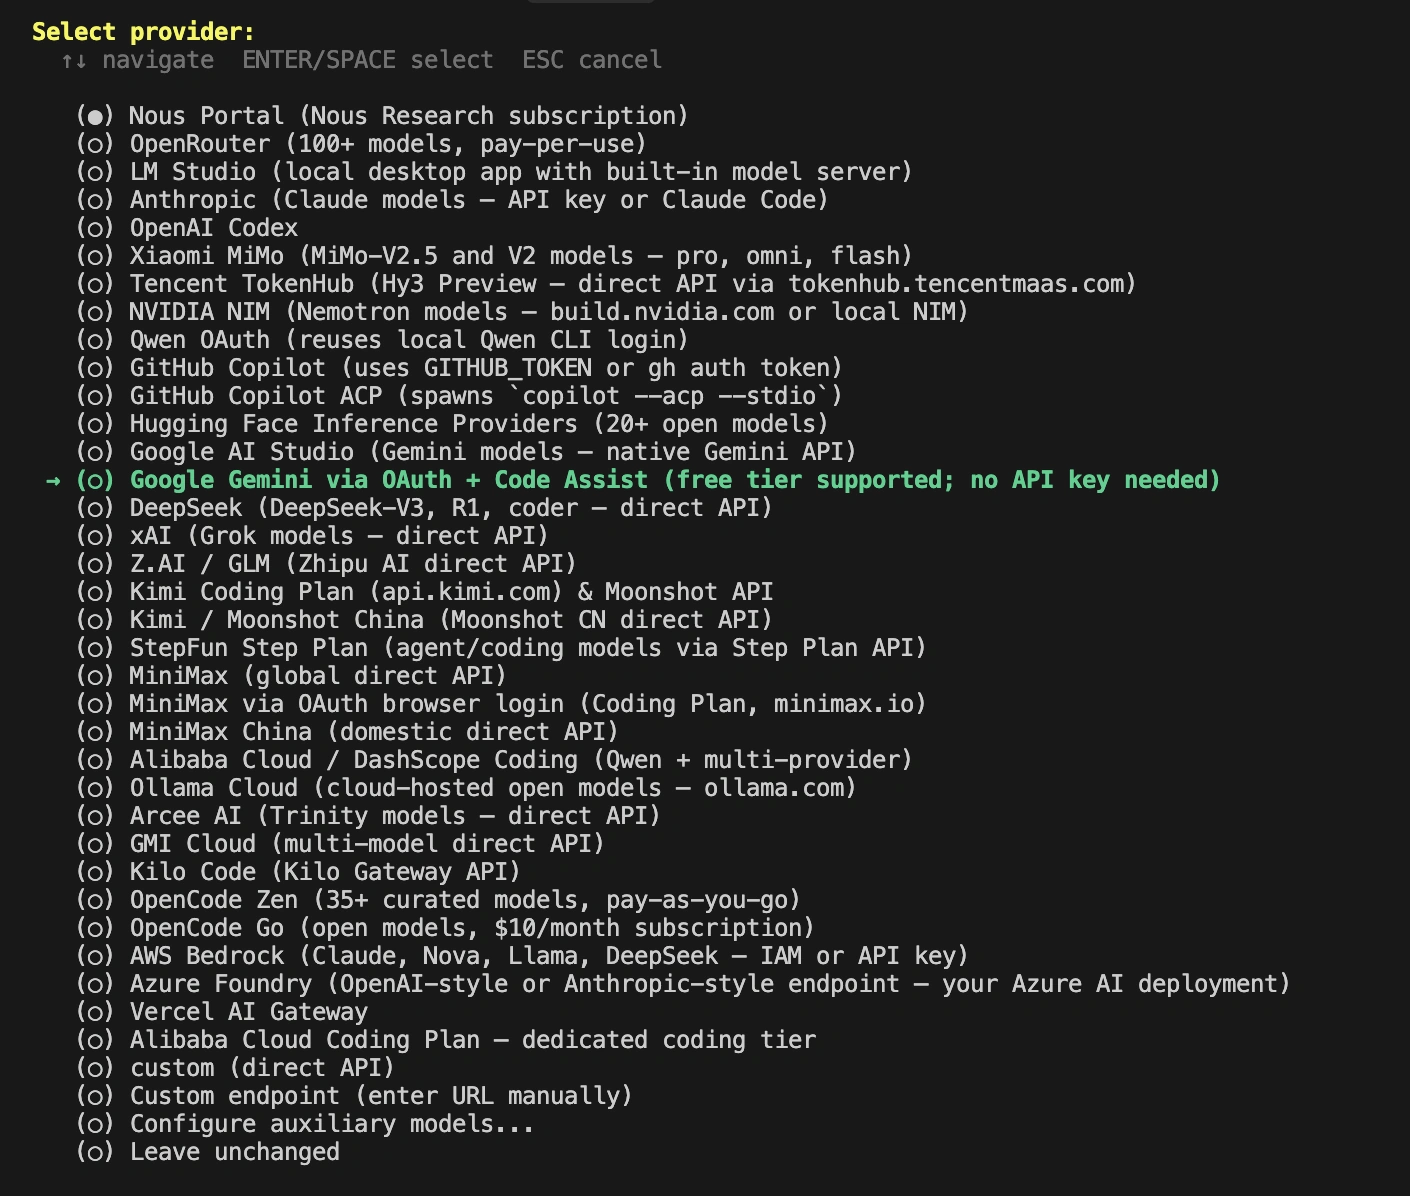
Task: Select Azure Foundry endpoint option
Action: click(x=684, y=984)
